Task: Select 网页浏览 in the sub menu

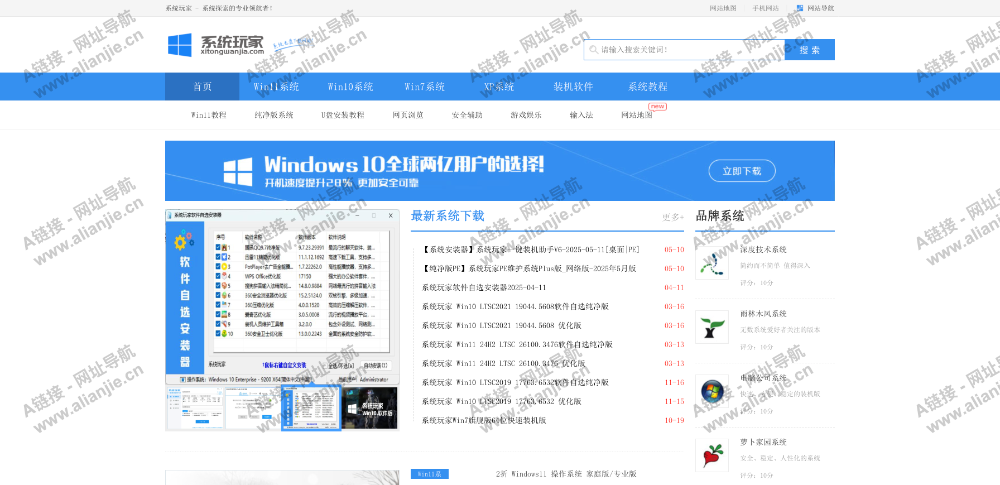Action: [x=408, y=116]
